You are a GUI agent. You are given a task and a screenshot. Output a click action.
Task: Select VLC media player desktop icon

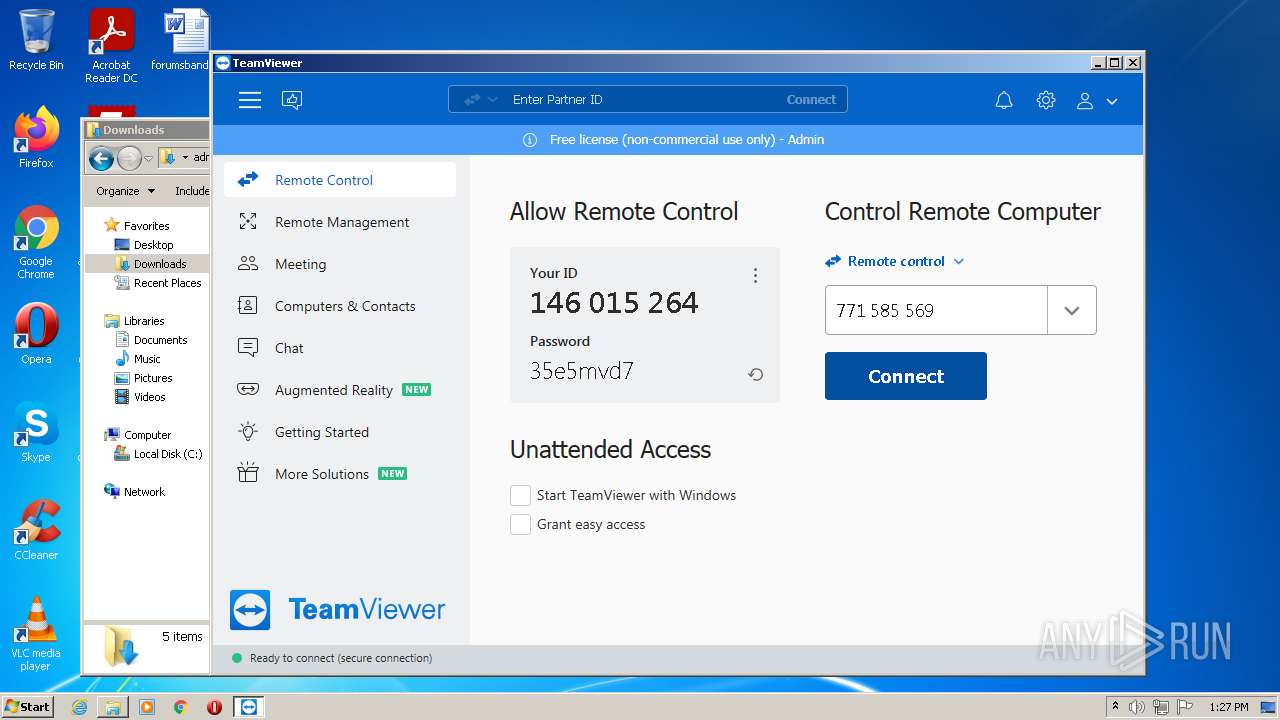[x=36, y=634]
